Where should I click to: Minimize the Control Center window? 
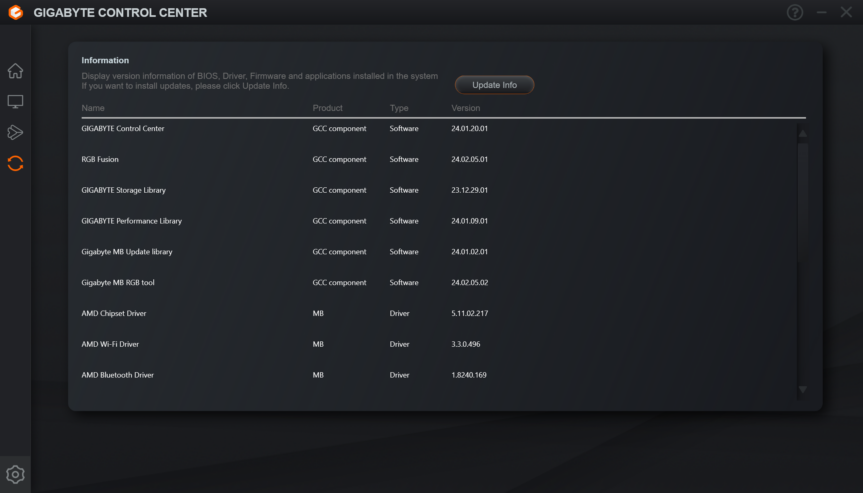click(x=822, y=12)
